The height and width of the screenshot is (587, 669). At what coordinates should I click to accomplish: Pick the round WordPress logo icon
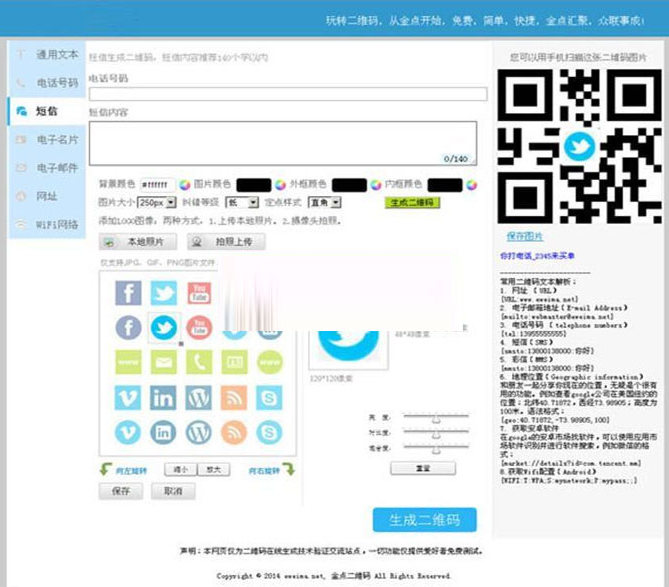(199, 432)
